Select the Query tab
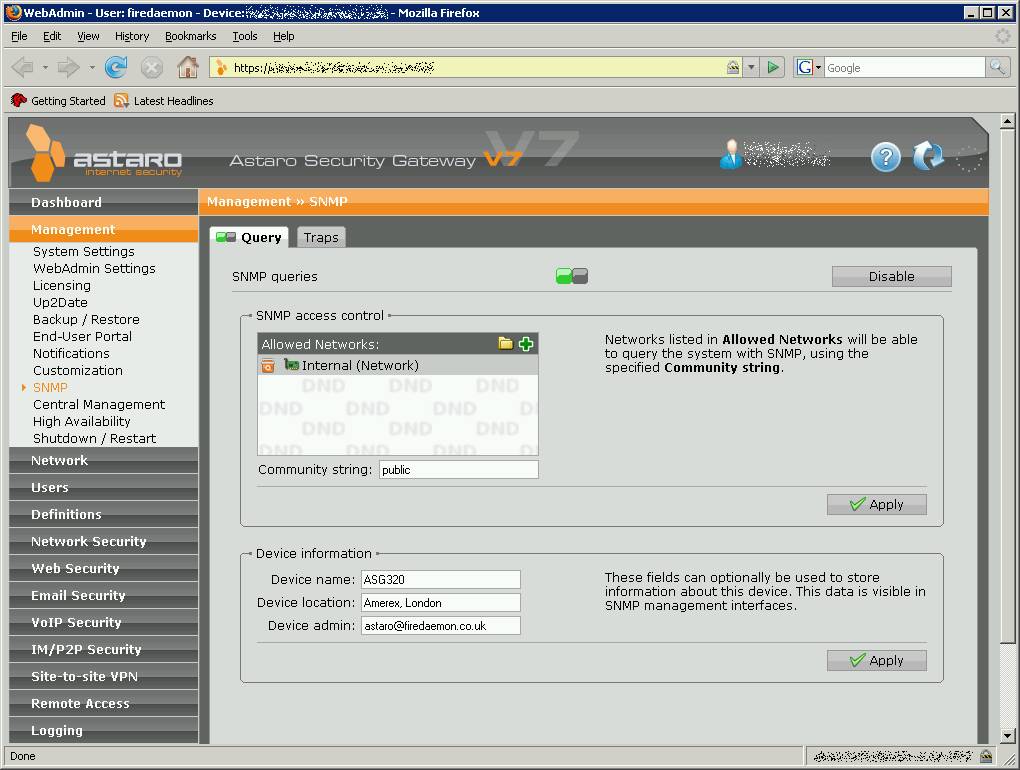The height and width of the screenshot is (770, 1020). tap(249, 237)
